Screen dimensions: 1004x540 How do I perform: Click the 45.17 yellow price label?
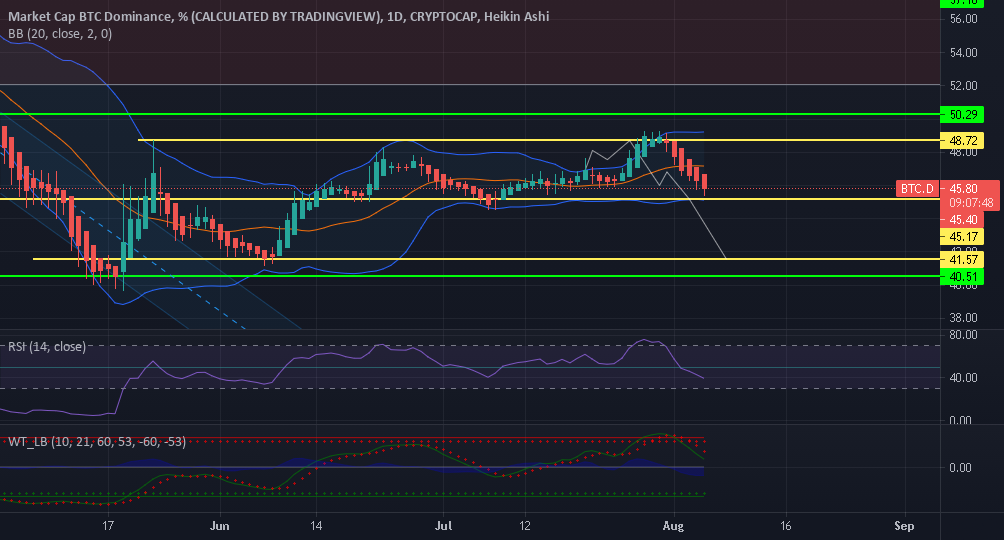point(962,236)
